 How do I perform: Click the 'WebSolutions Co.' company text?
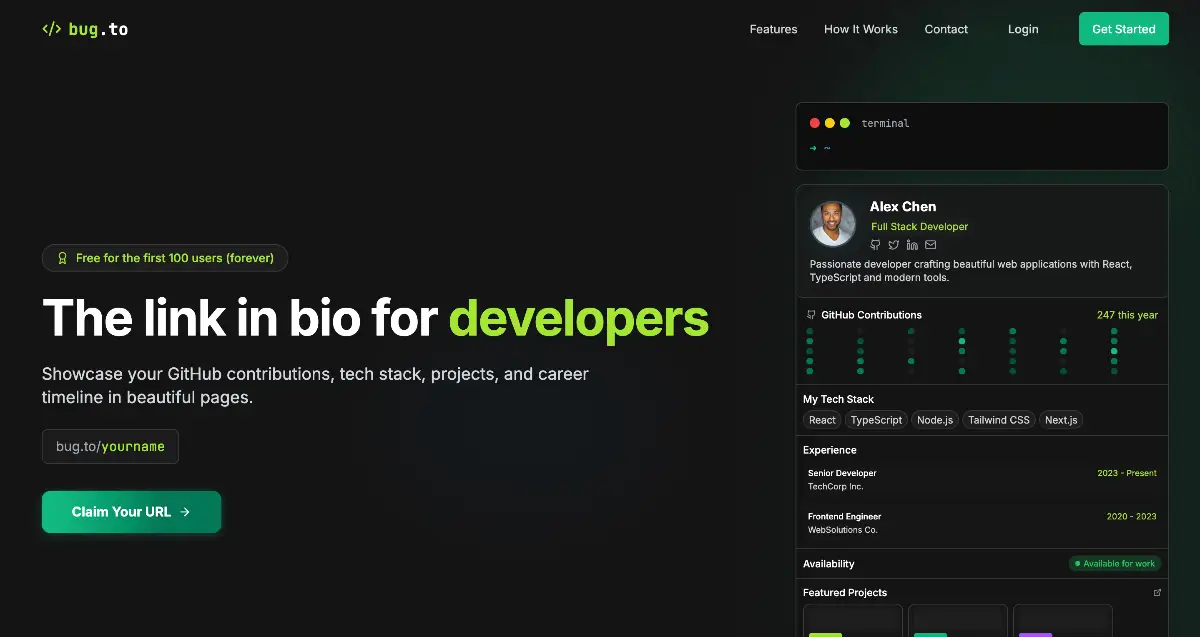(842, 530)
